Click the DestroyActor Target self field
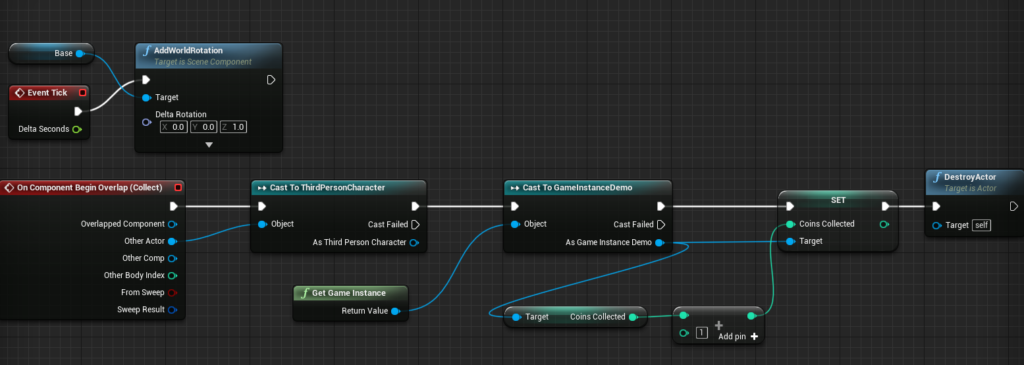1024x365 pixels. click(981, 225)
